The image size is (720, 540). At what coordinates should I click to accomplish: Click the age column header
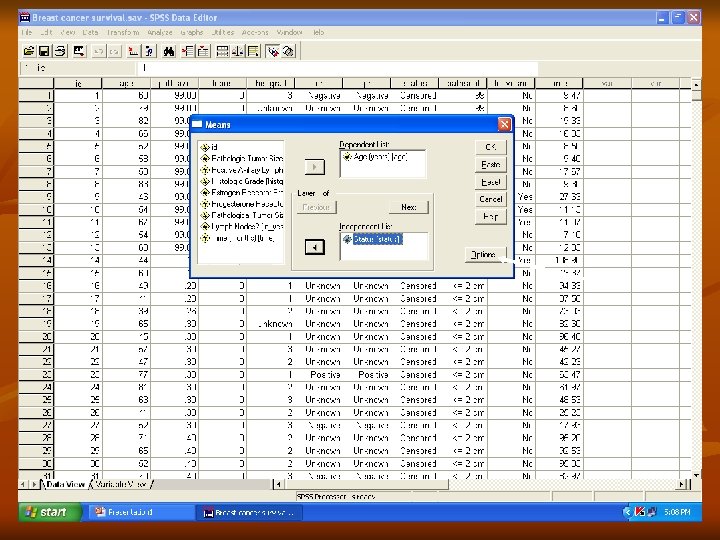coord(126,83)
